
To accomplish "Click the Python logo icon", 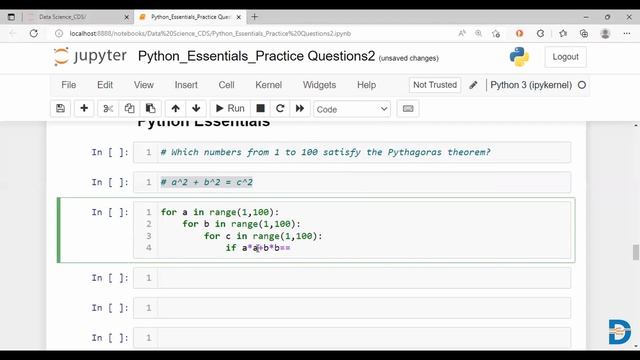I will (519, 57).
